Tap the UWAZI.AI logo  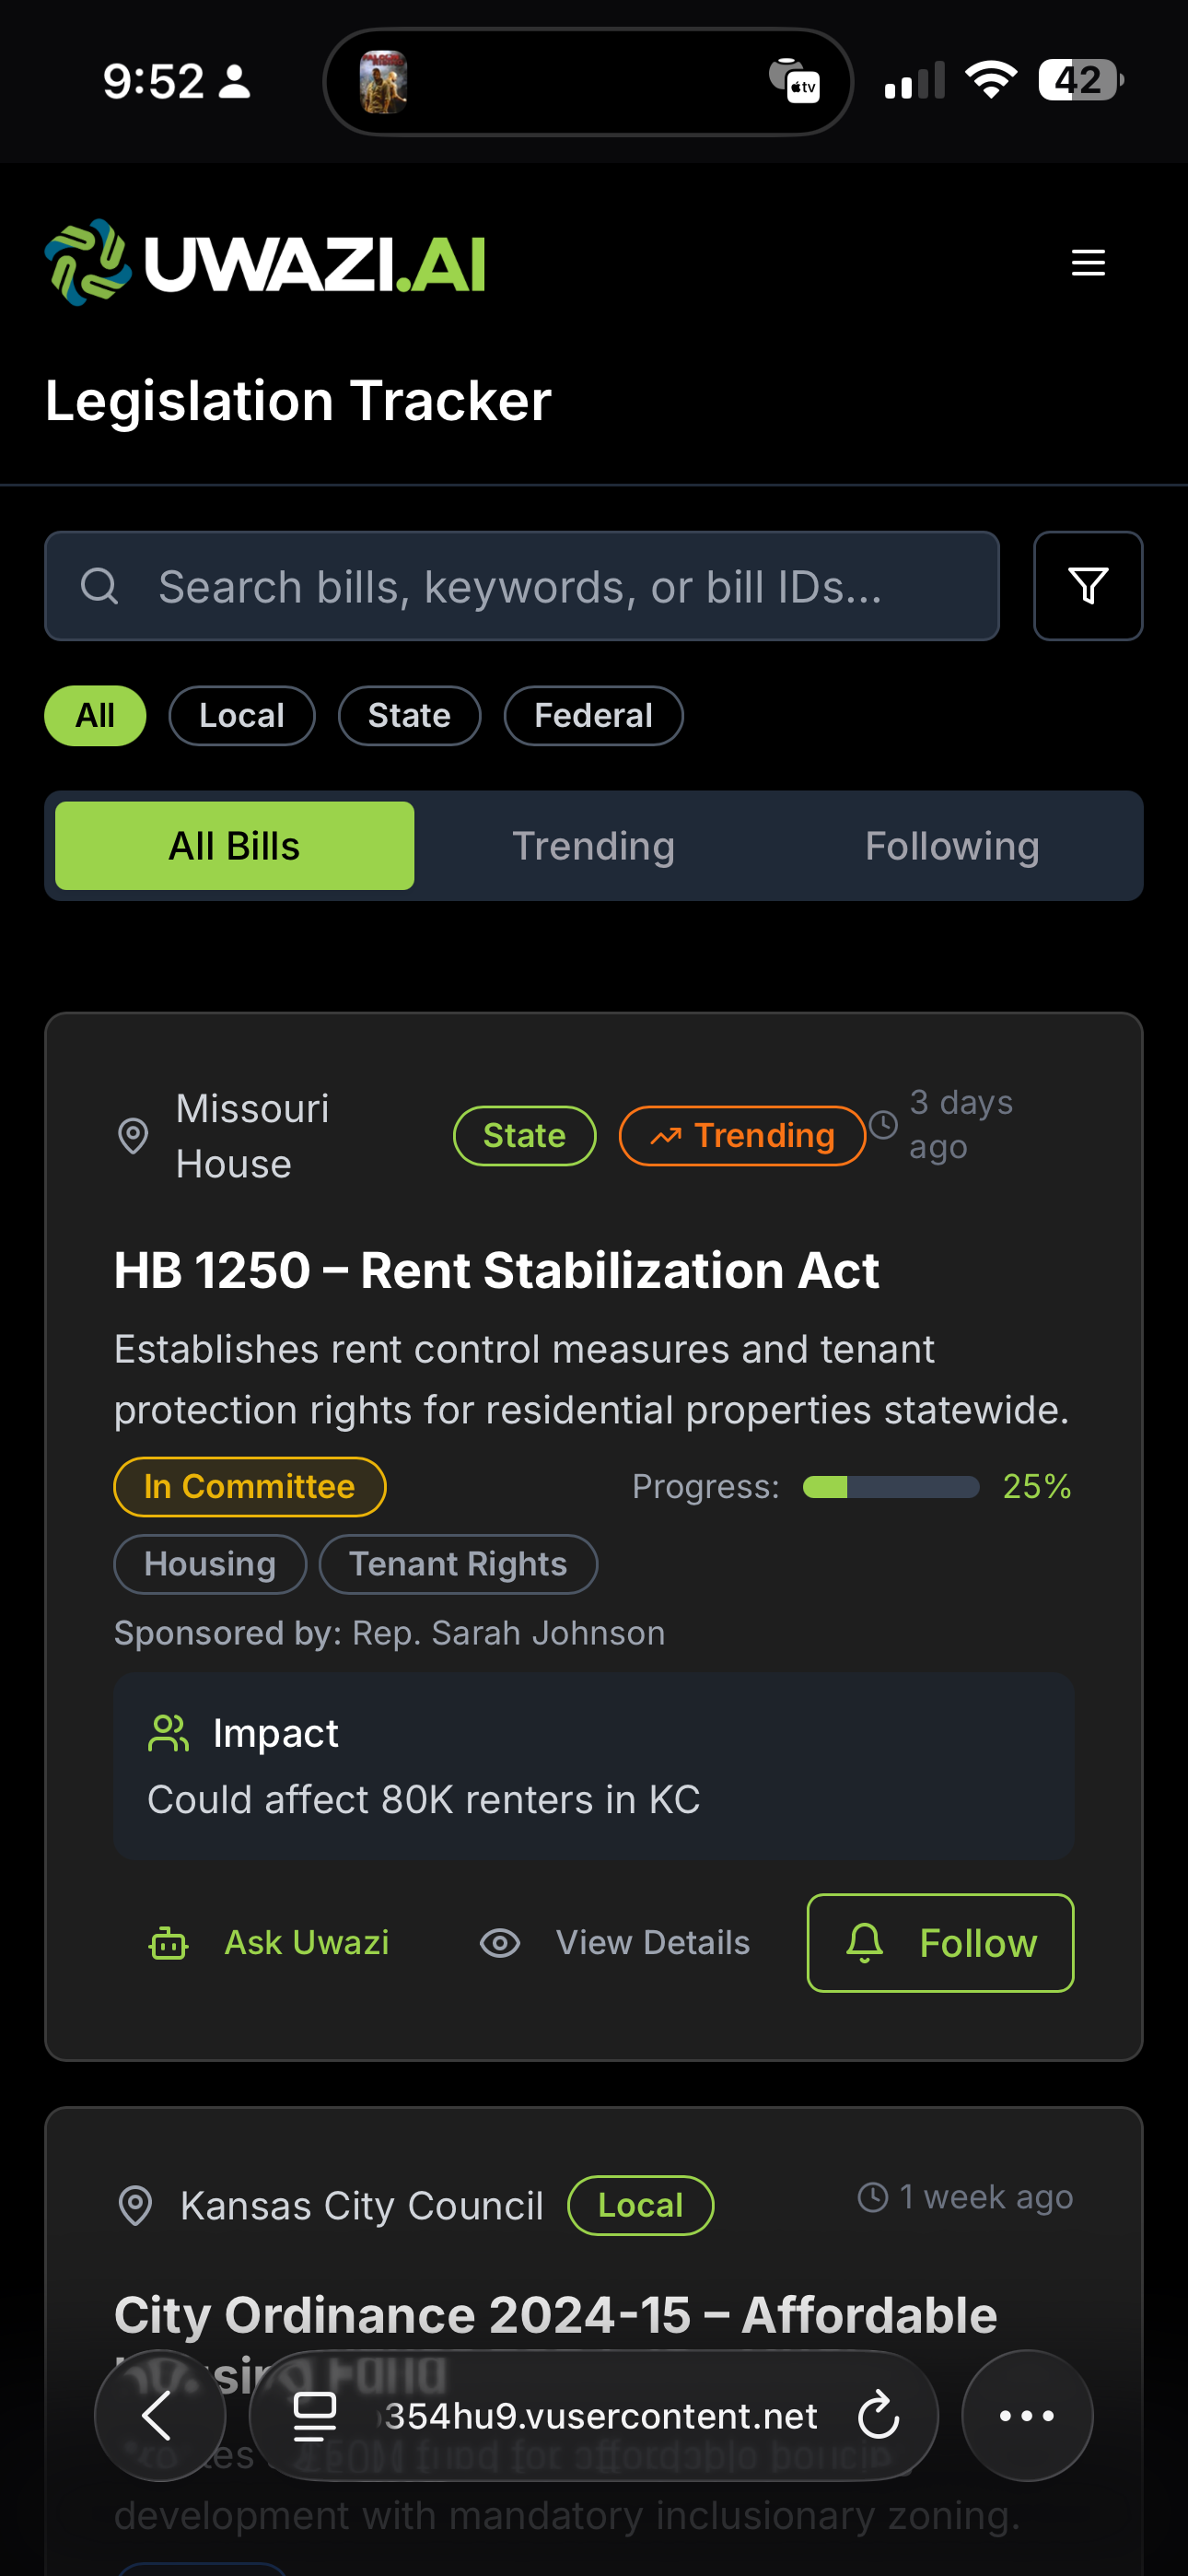(265, 263)
